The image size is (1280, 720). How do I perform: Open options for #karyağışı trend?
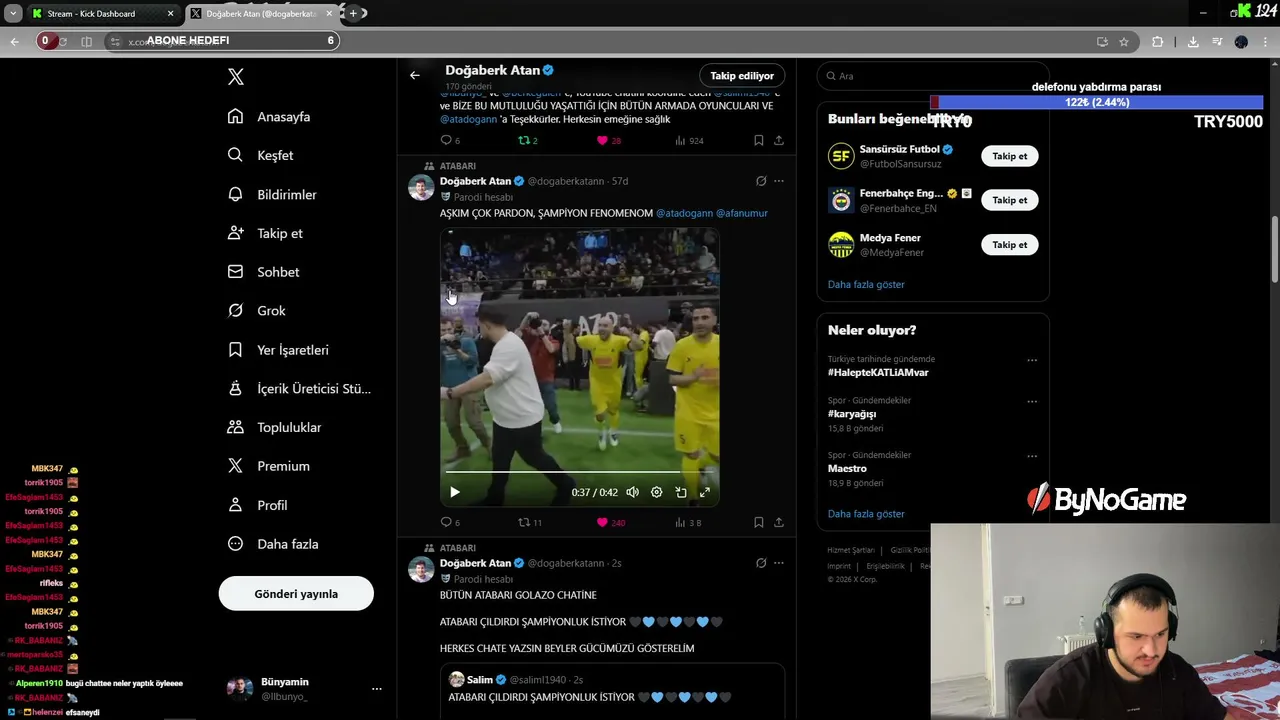(1032, 401)
